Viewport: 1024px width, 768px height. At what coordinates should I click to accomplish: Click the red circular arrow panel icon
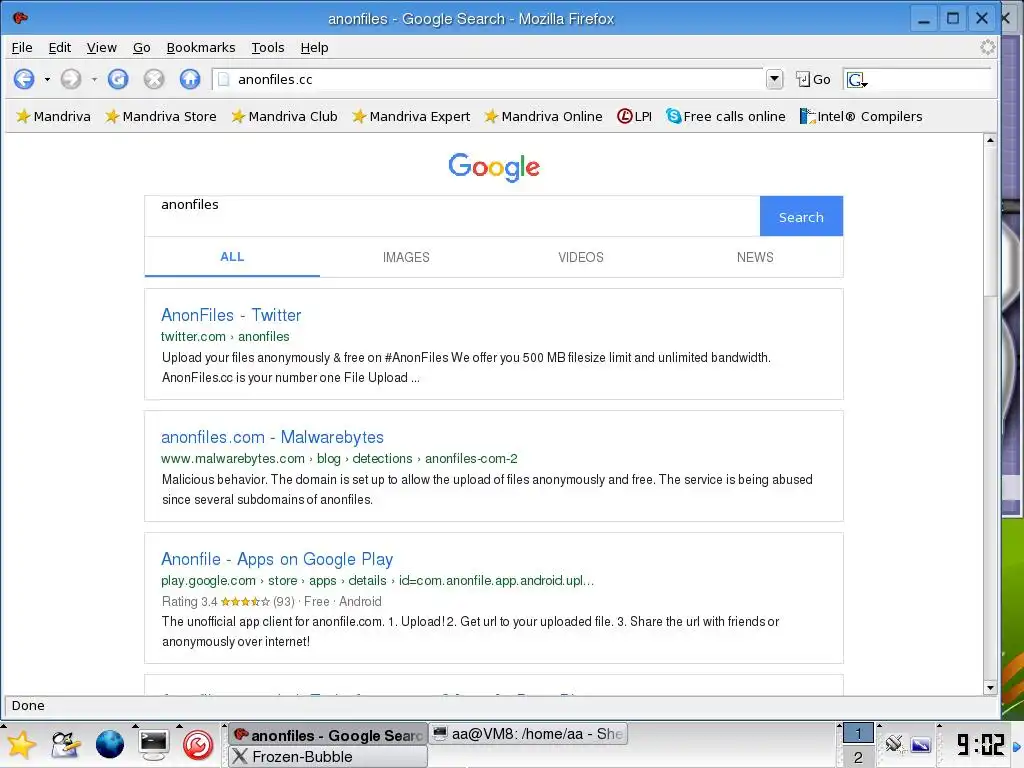click(198, 744)
